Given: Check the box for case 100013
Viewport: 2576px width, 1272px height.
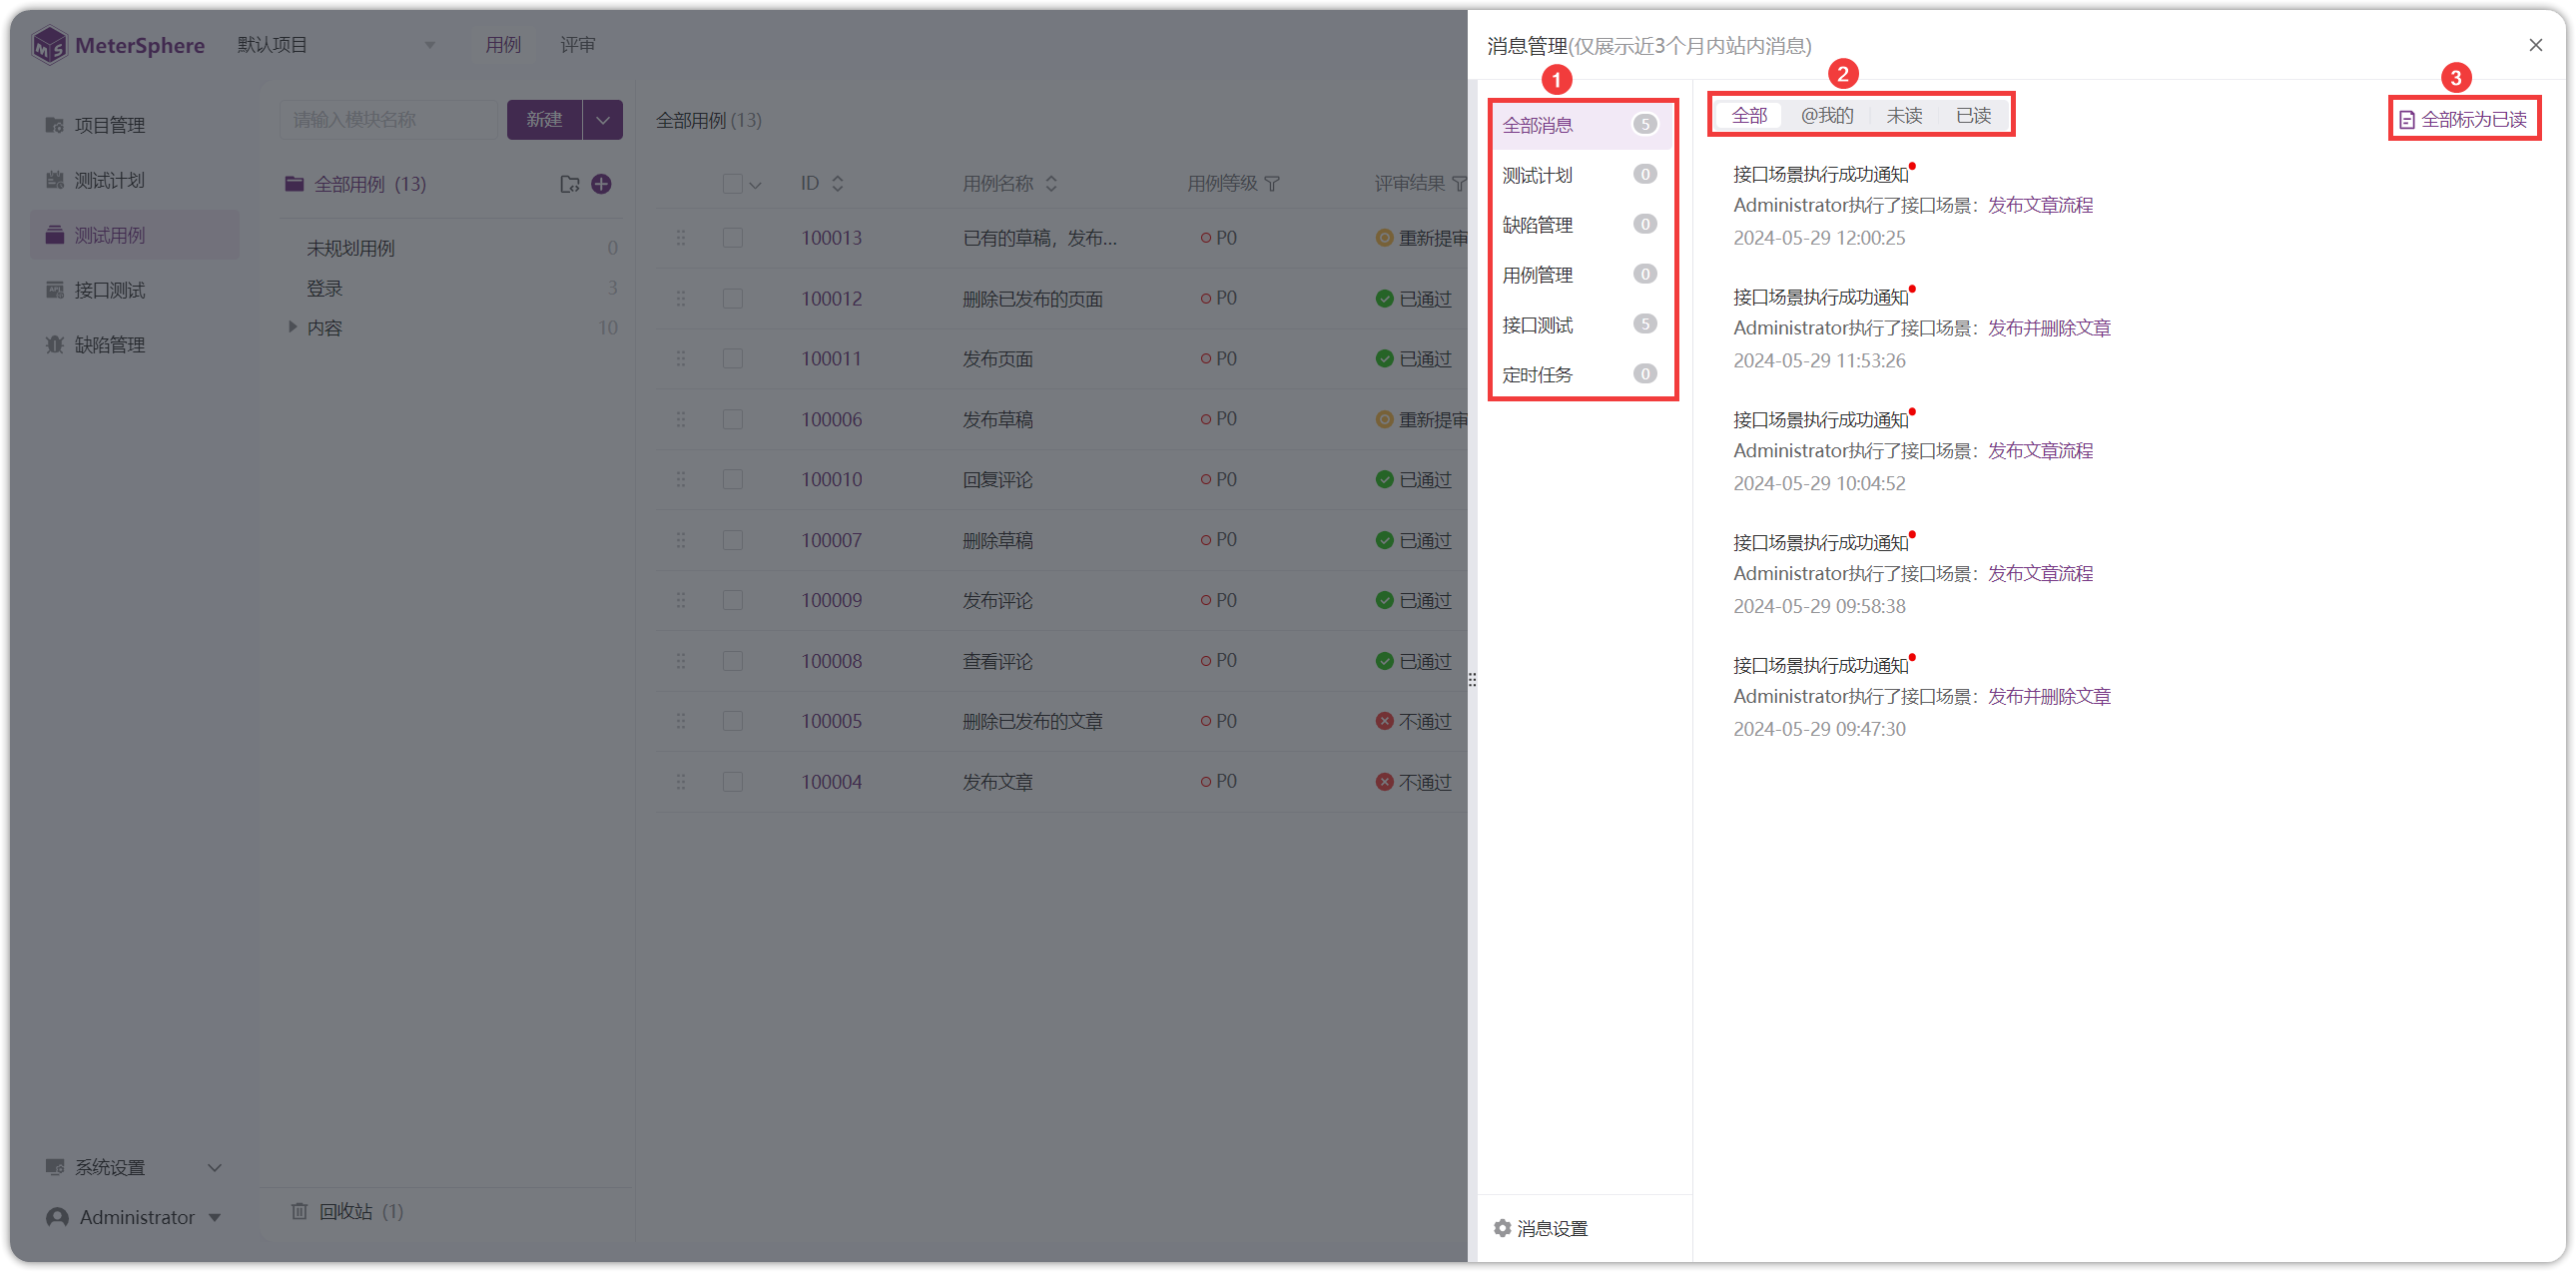Looking at the screenshot, I should tap(732, 238).
